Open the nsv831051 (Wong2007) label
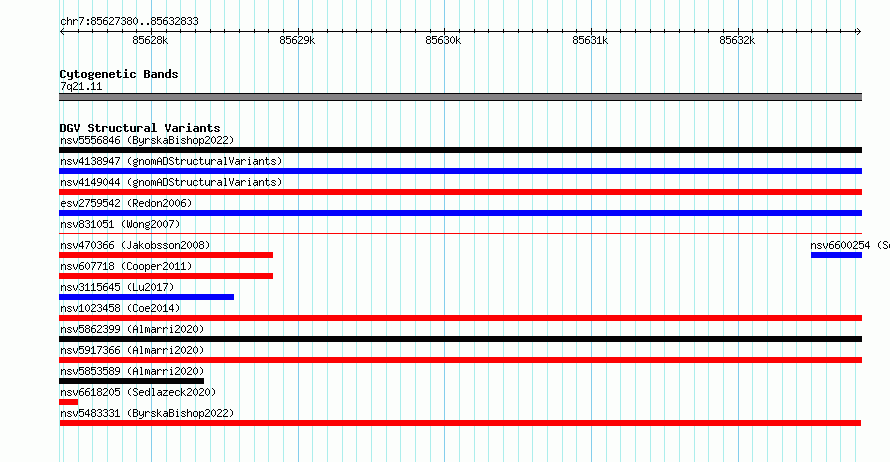Viewport: 890px width, 462px height. point(120,224)
